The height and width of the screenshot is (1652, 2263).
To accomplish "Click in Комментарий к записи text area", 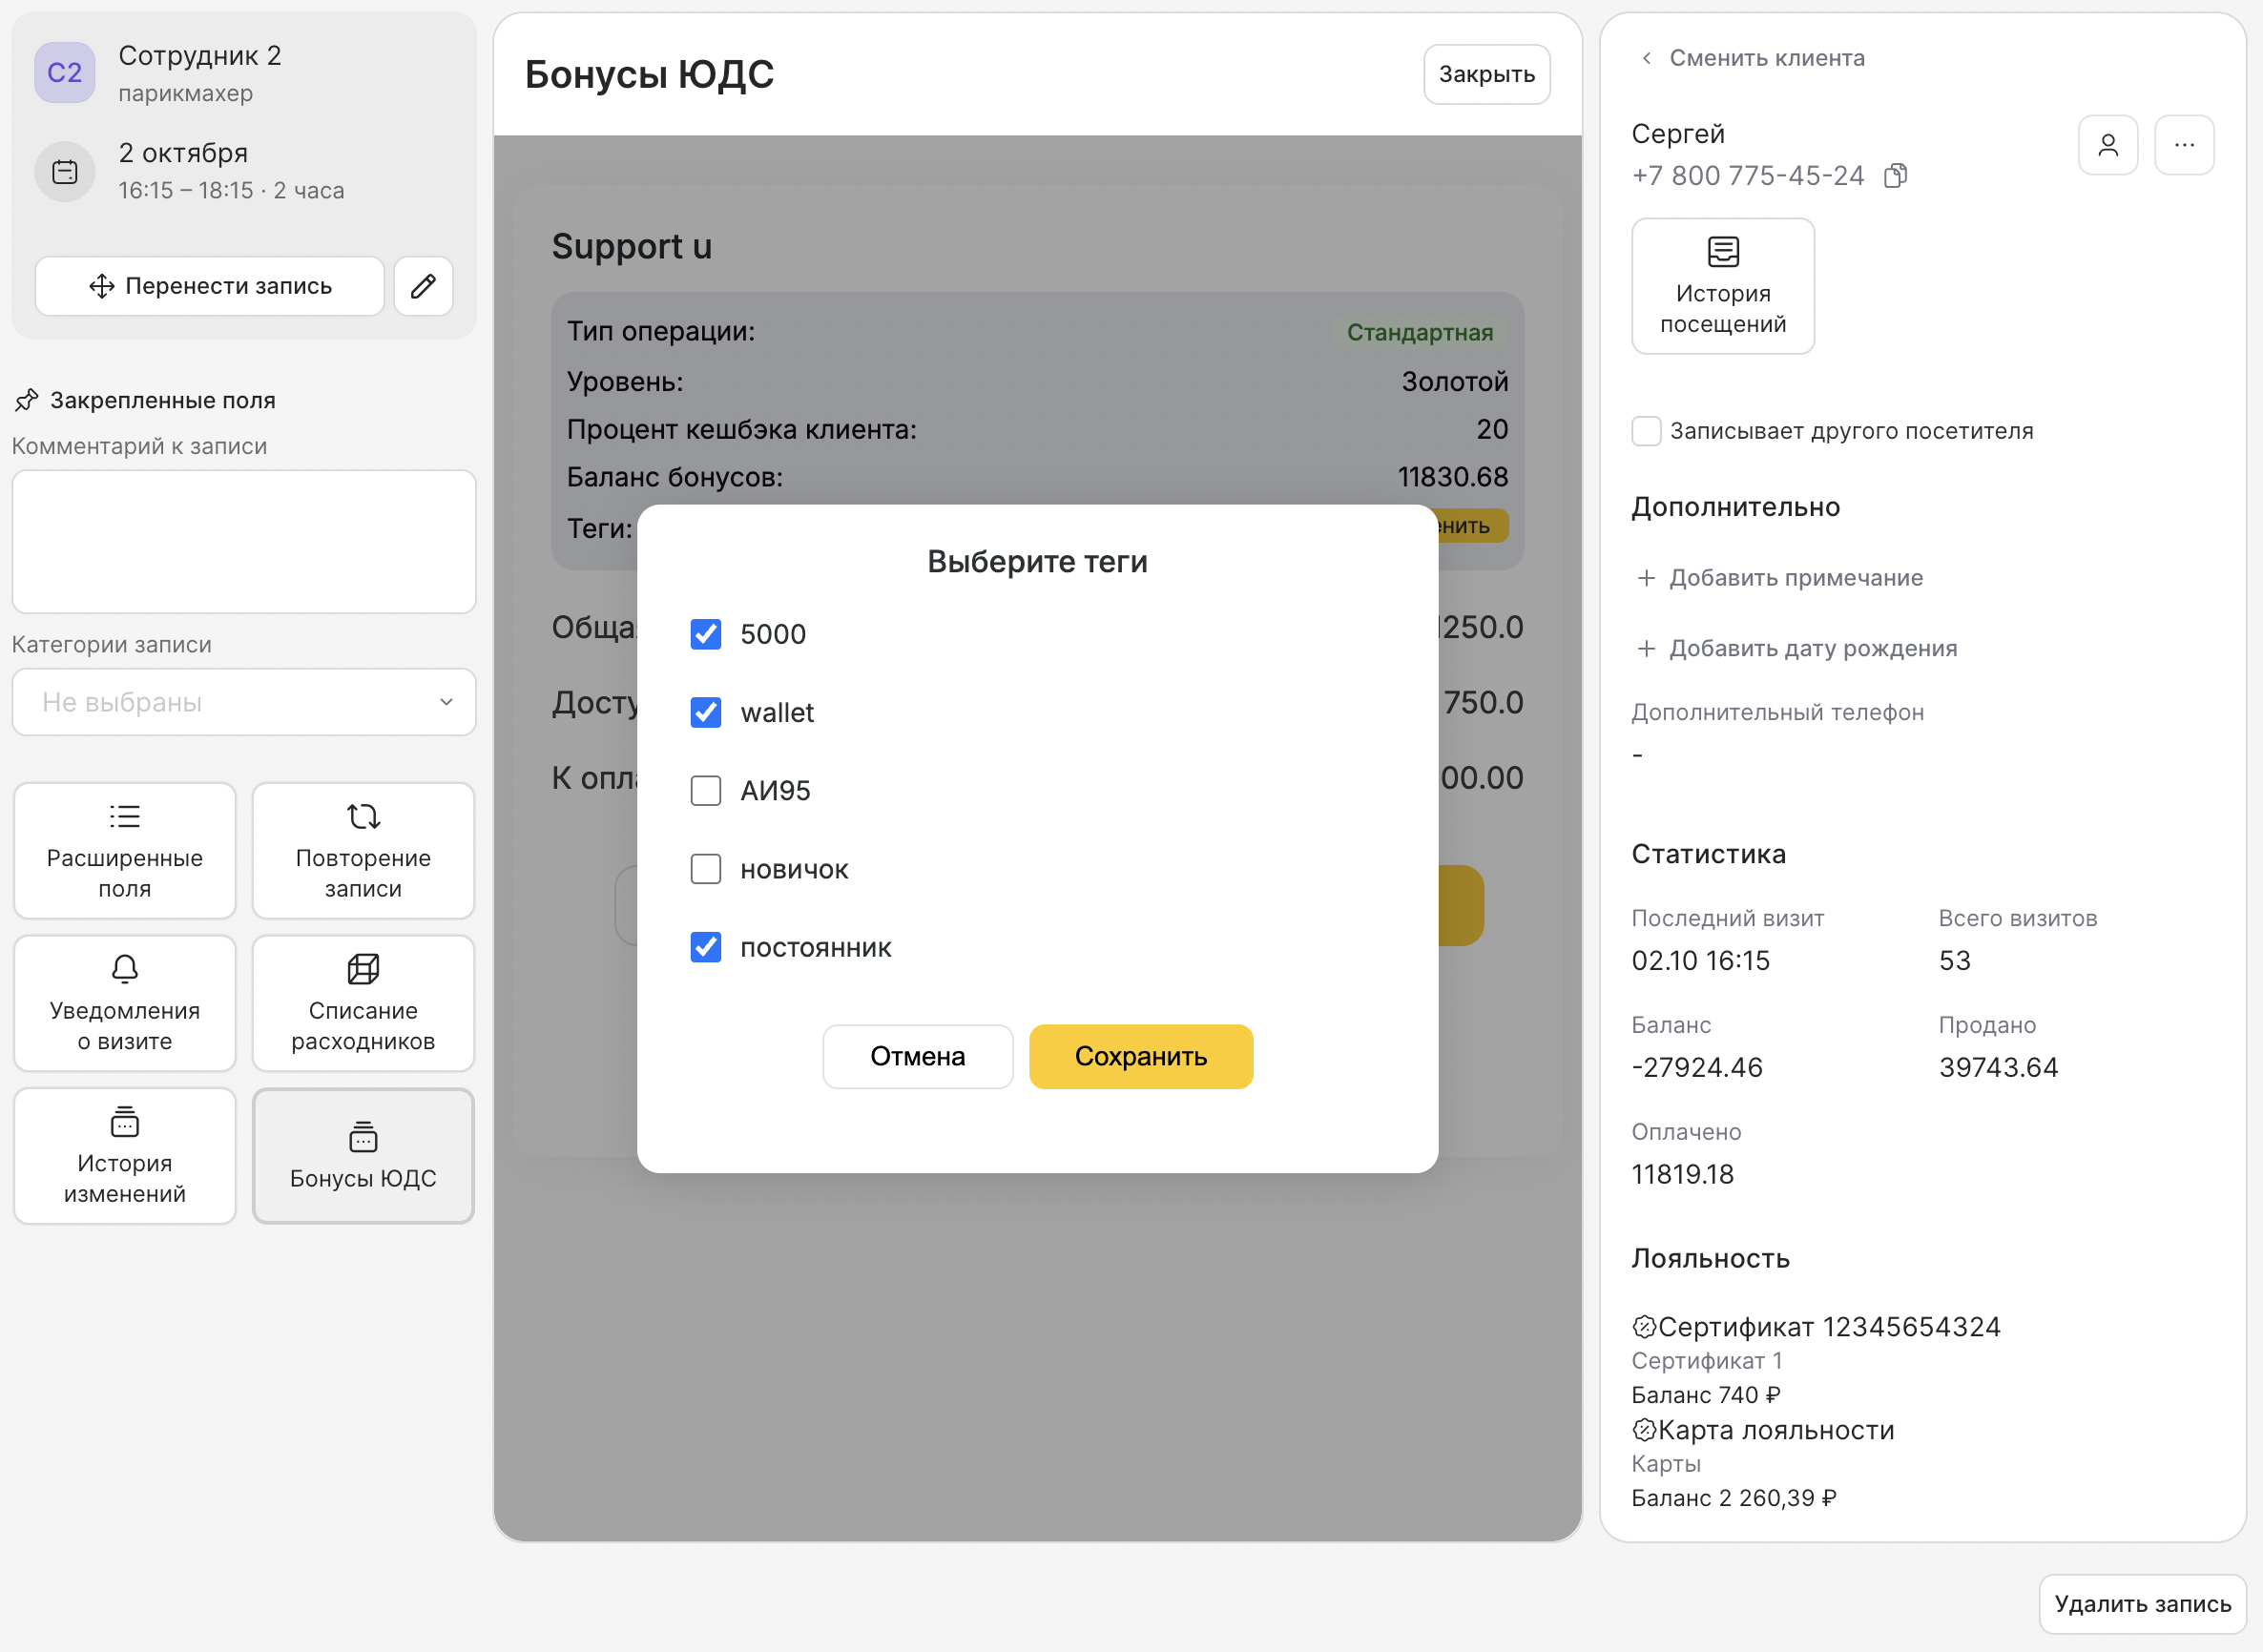I will [x=244, y=542].
